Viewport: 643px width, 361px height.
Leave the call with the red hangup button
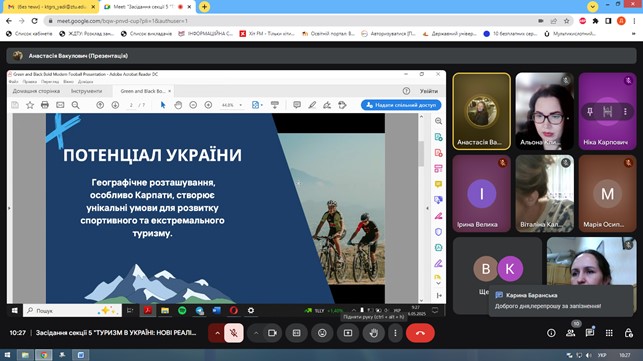tap(420, 333)
